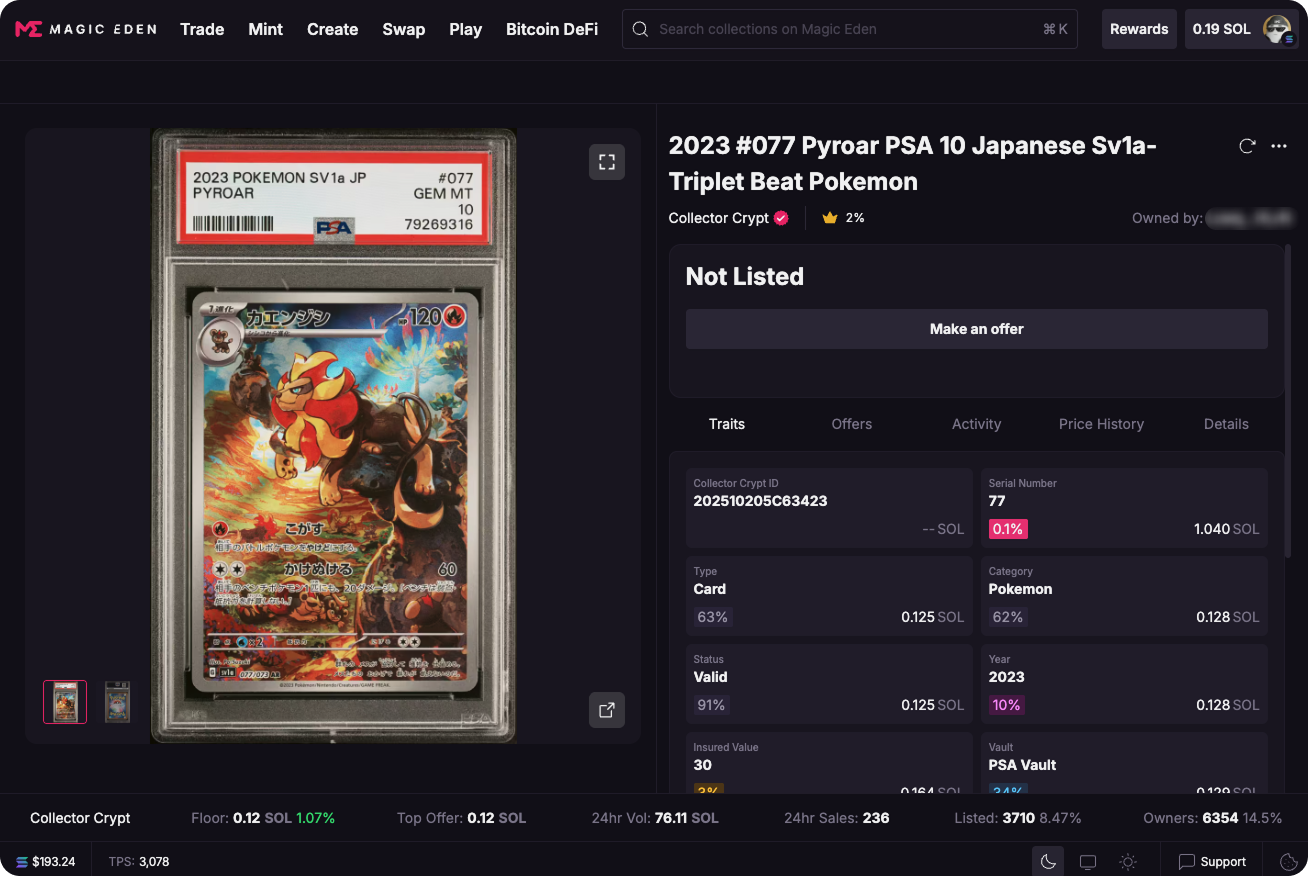The image size is (1308, 876).
Task: Click the main Pyroar card image
Action: point(334,435)
